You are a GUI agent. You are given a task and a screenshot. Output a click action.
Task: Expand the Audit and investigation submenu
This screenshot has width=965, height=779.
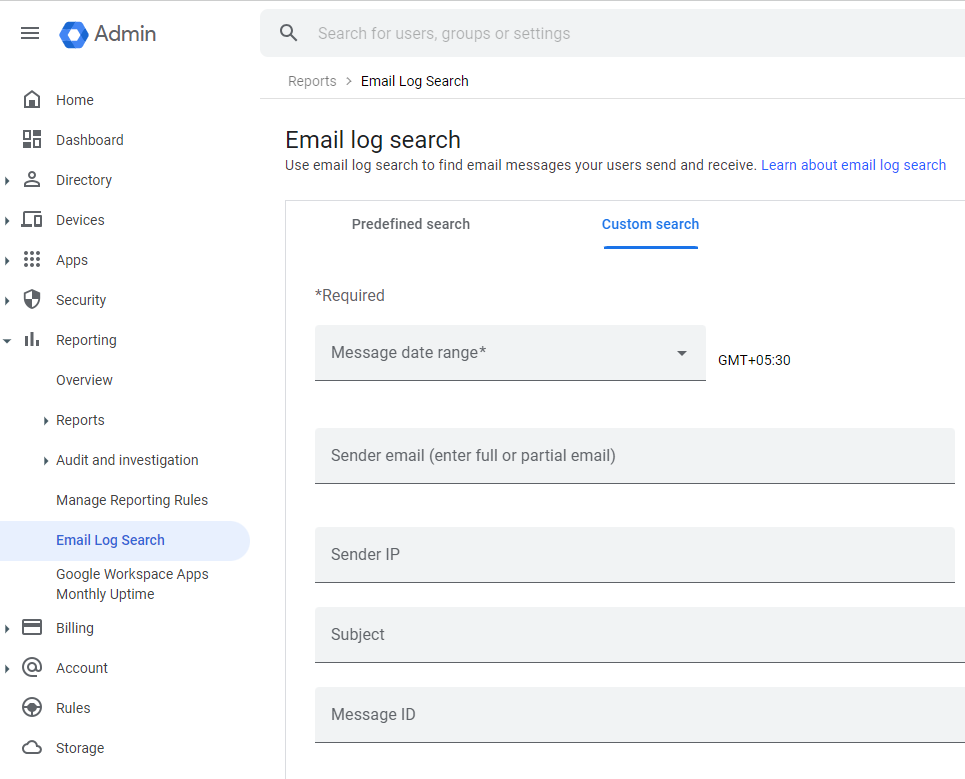[46, 461]
